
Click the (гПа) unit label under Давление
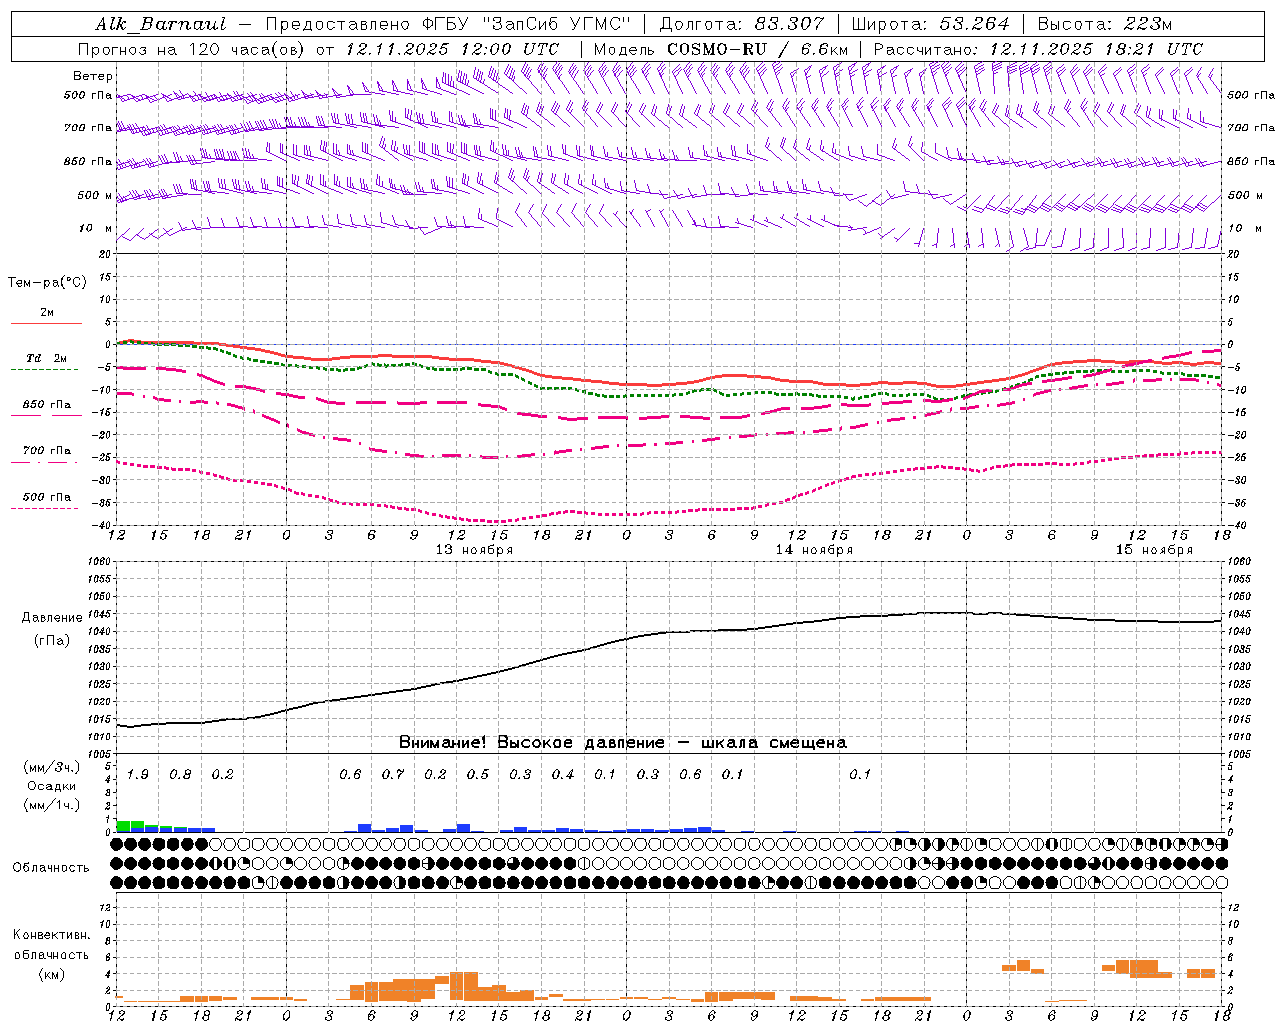(52, 641)
